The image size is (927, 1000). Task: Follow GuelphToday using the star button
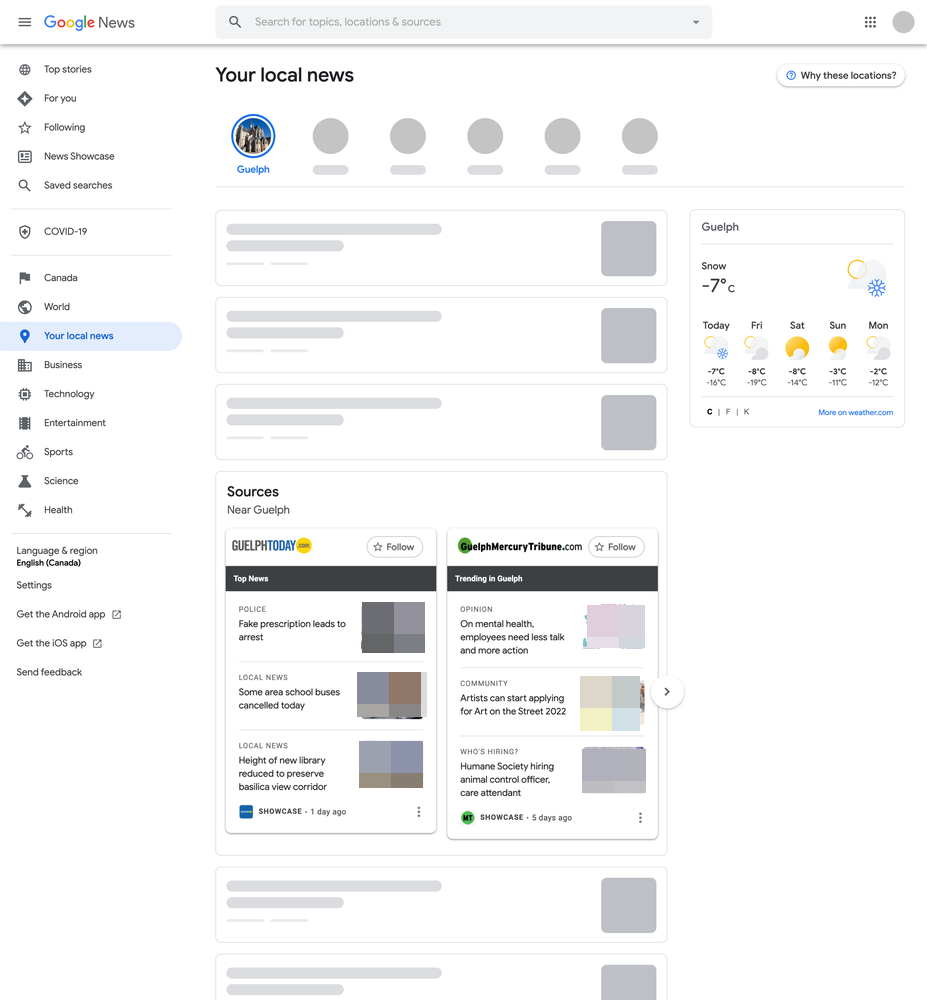pos(394,547)
